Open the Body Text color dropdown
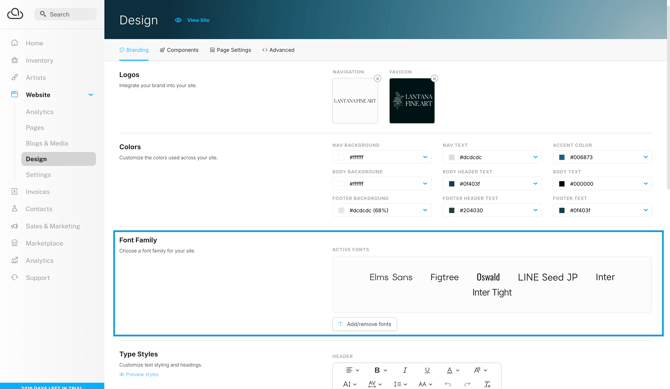The width and height of the screenshot is (670, 389). tap(602, 183)
